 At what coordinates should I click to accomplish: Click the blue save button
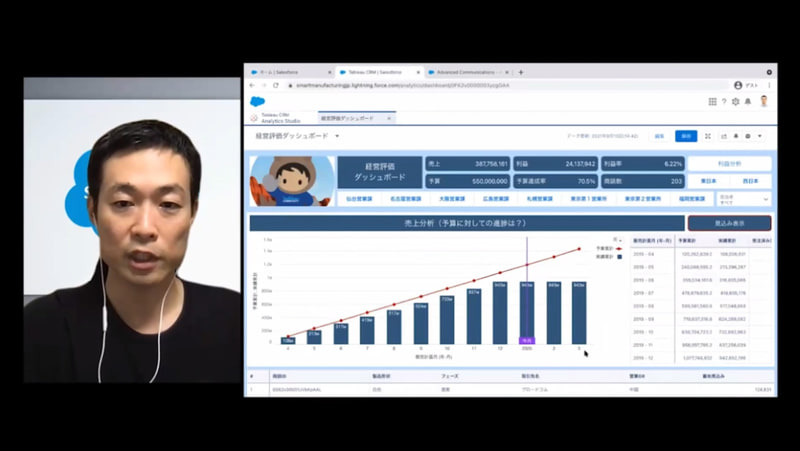pos(686,136)
